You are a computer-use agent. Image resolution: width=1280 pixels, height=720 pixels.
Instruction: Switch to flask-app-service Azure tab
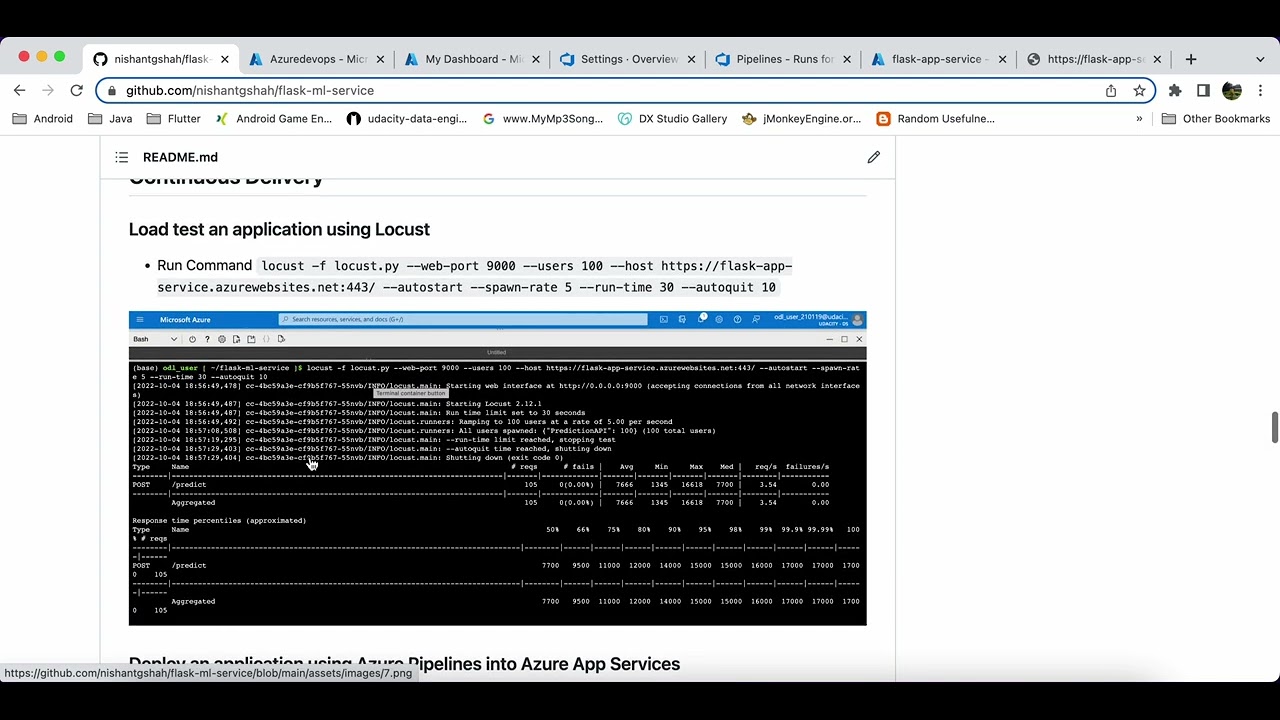tap(939, 59)
